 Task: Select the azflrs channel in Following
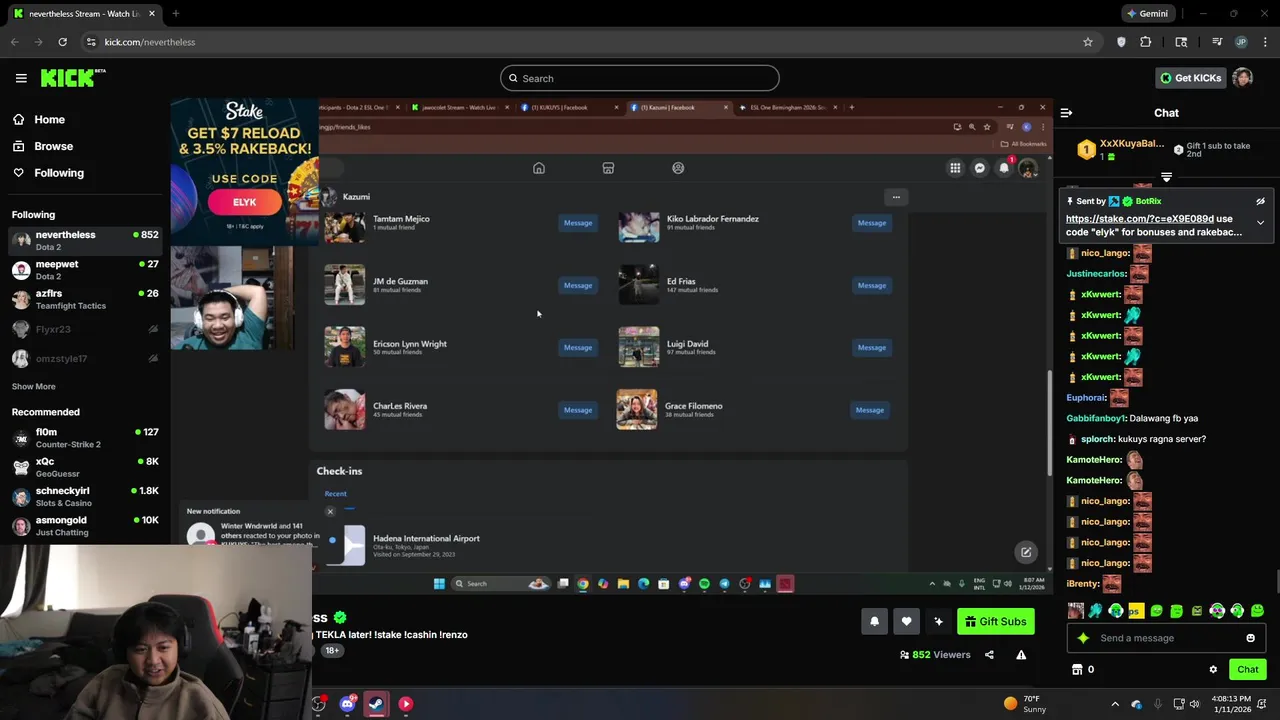point(85,299)
